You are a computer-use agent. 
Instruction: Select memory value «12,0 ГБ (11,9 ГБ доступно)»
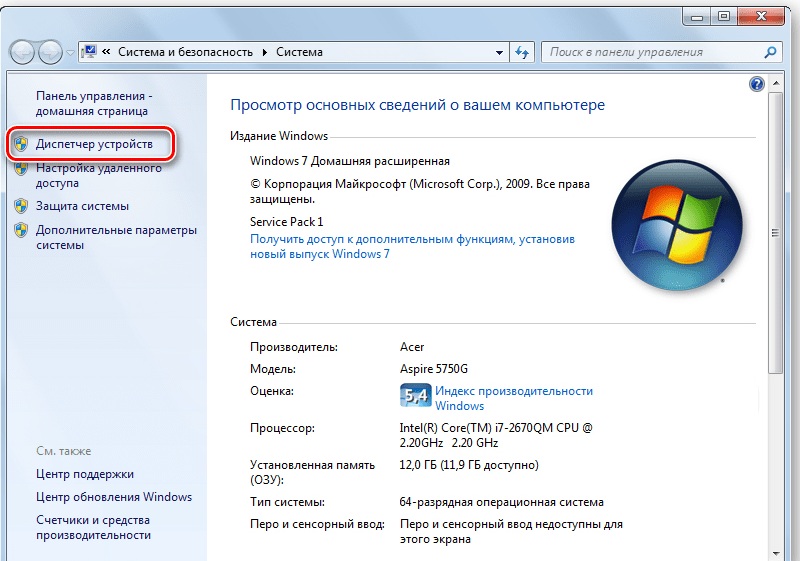point(469,465)
